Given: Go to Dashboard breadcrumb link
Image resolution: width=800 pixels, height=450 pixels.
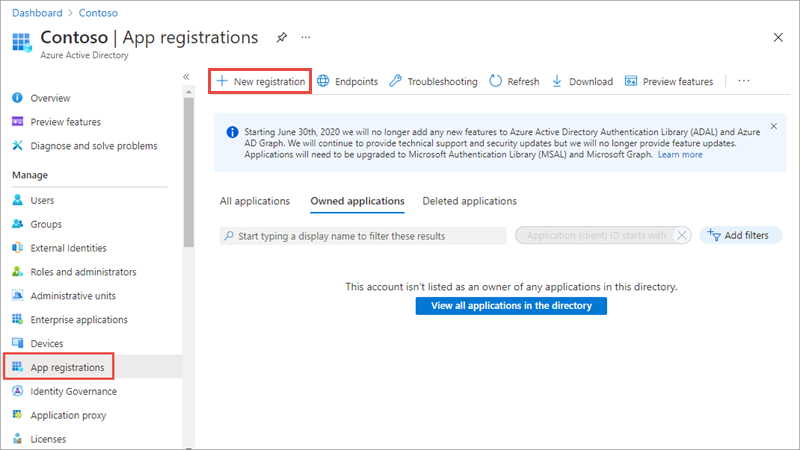Looking at the screenshot, I should click(x=37, y=13).
